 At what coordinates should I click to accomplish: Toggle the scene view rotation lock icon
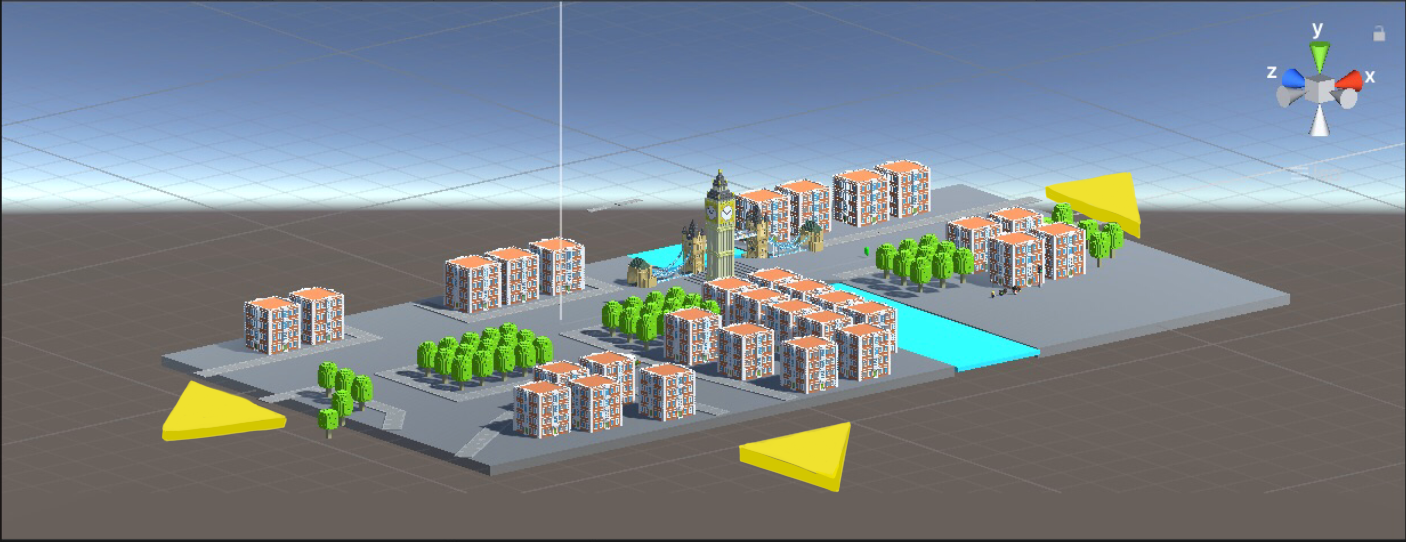[x=1379, y=33]
